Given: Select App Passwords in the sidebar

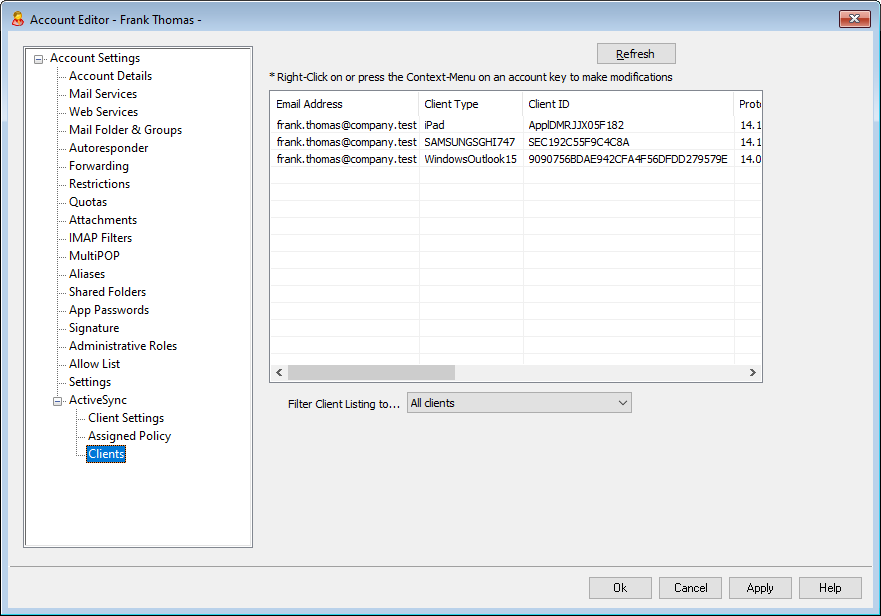Looking at the screenshot, I should 109,310.
